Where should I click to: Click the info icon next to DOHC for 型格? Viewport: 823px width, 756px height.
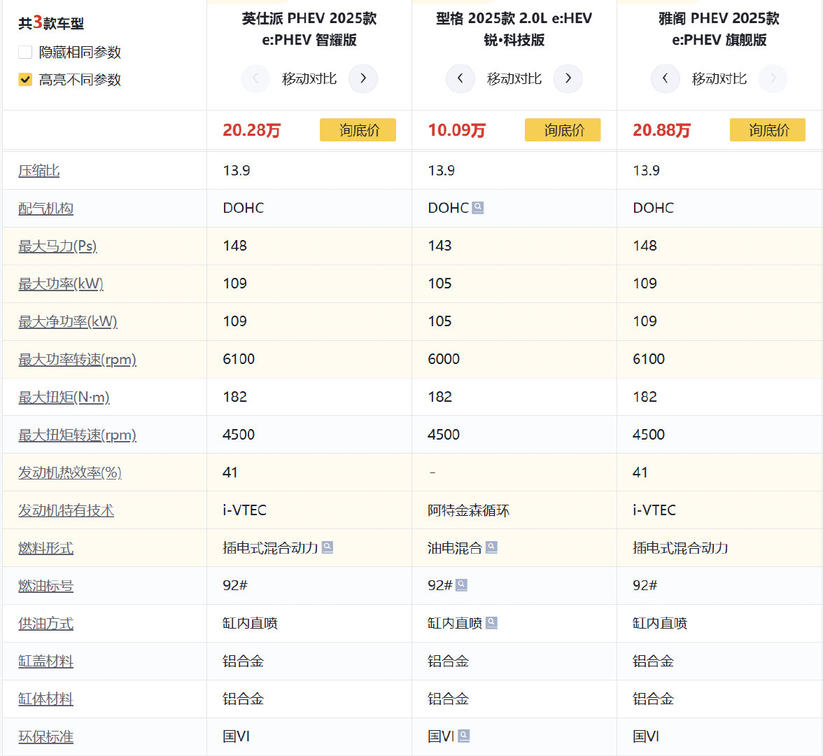478,208
